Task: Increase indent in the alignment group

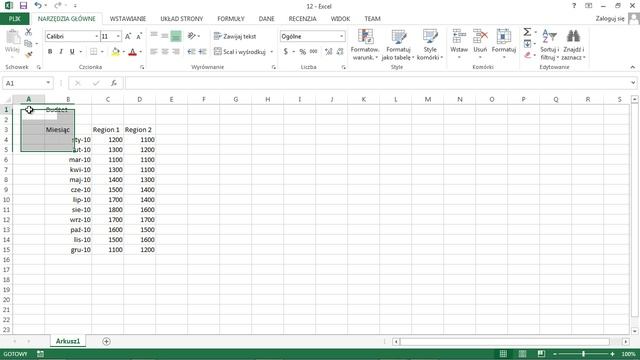Action: (202, 52)
